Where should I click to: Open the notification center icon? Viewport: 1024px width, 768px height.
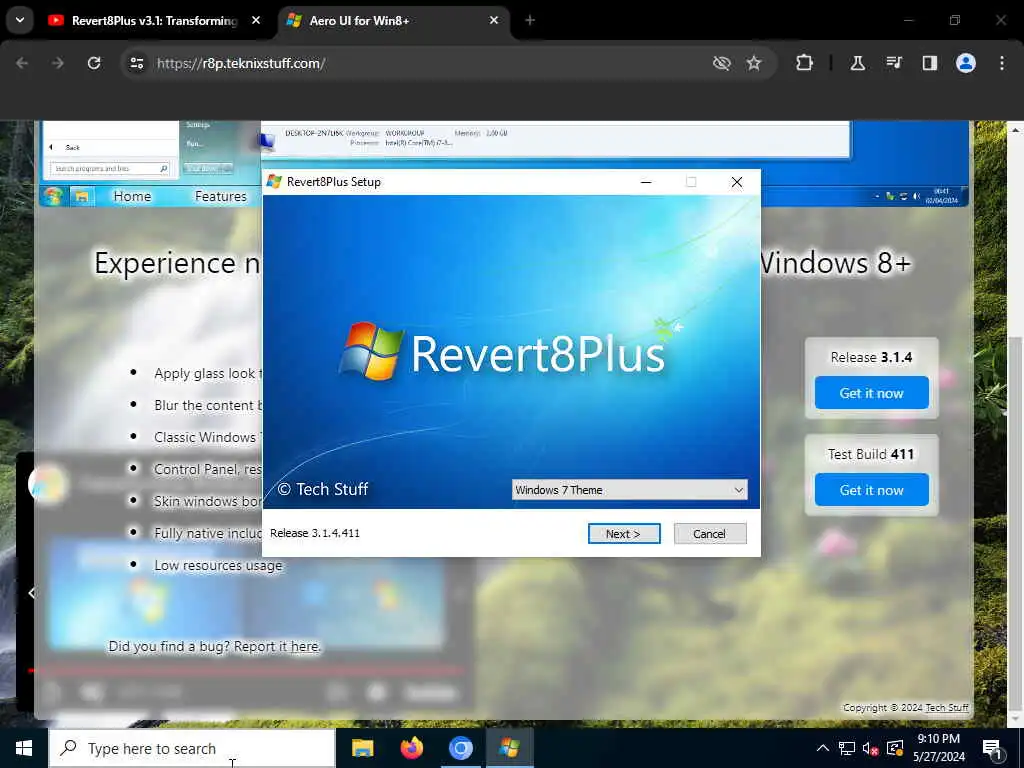coord(992,749)
